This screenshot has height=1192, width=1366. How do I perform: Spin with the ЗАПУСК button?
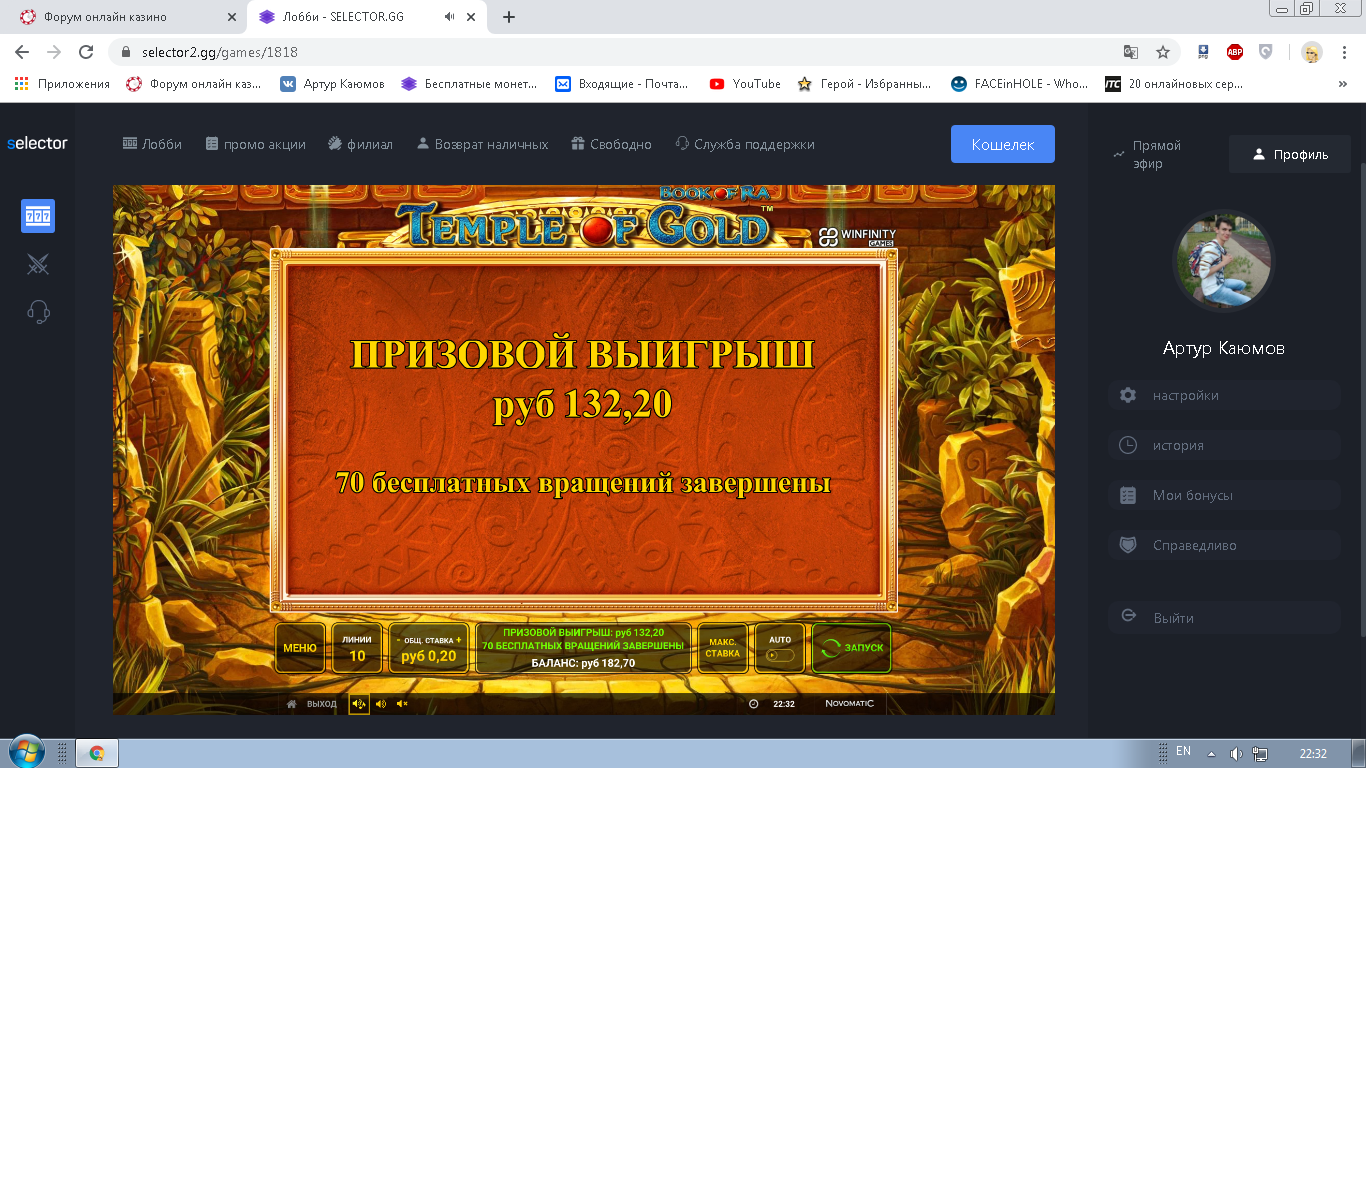coord(852,648)
